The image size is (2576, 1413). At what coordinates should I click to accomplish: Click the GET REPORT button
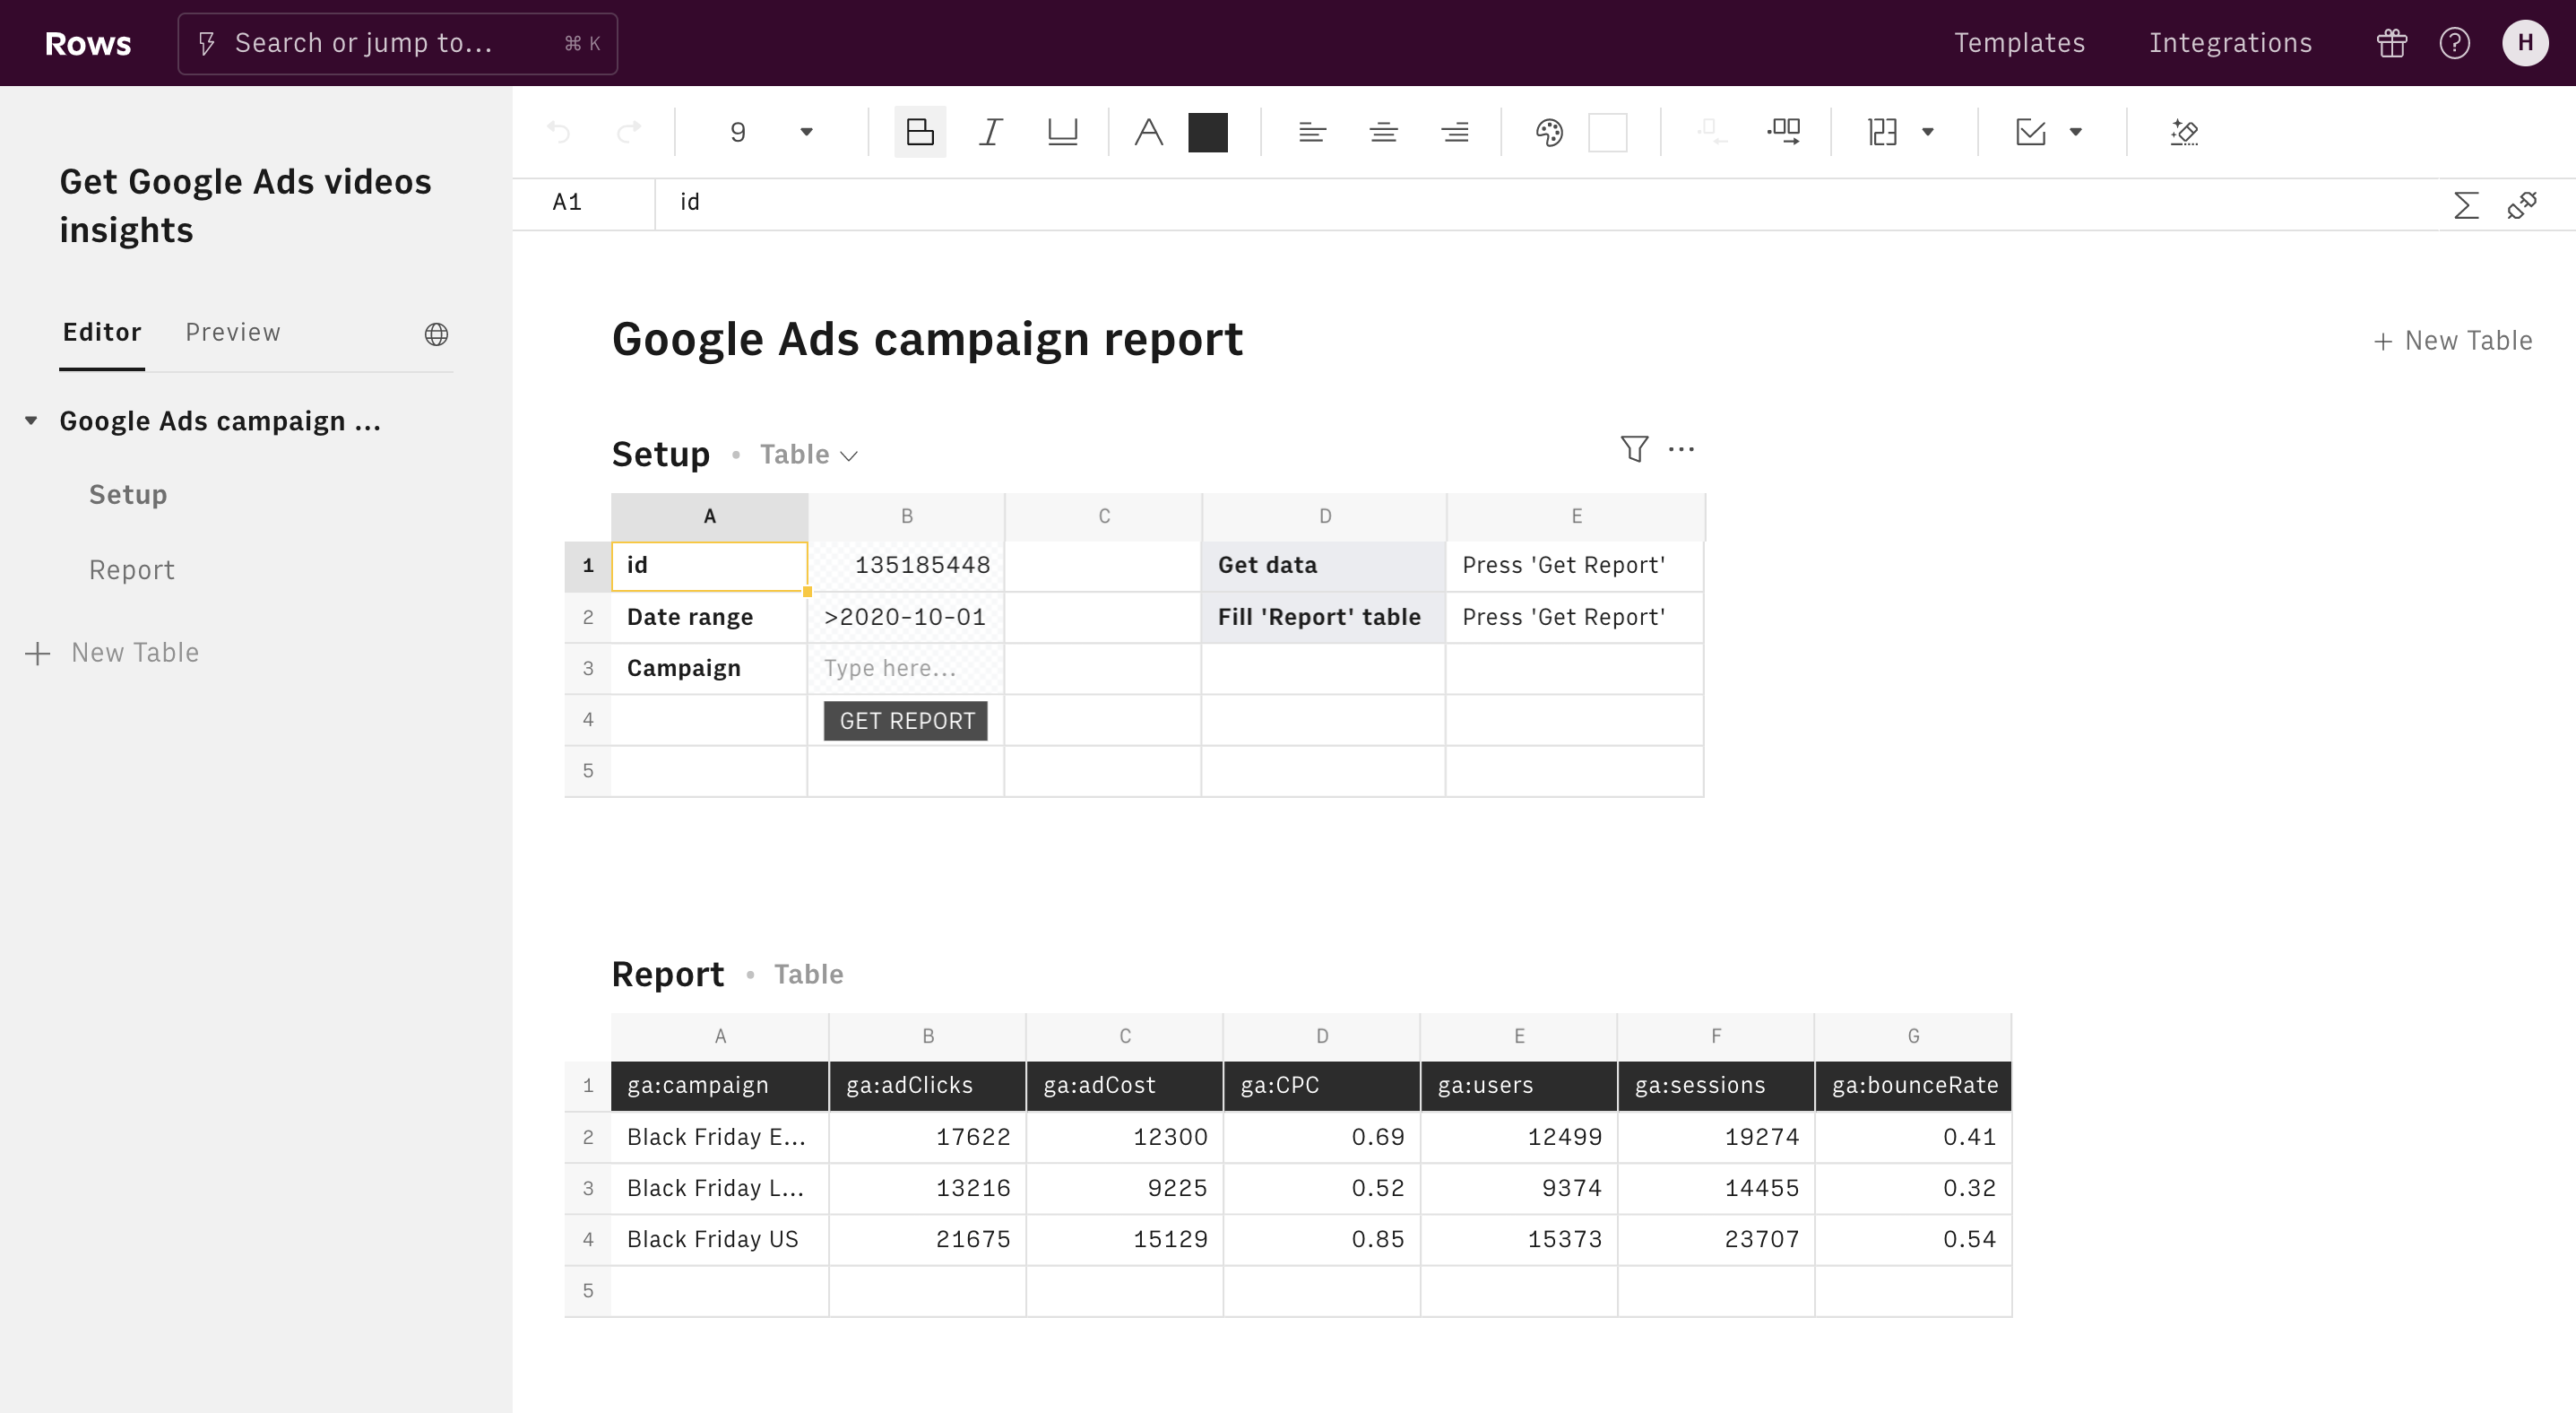(x=906, y=719)
